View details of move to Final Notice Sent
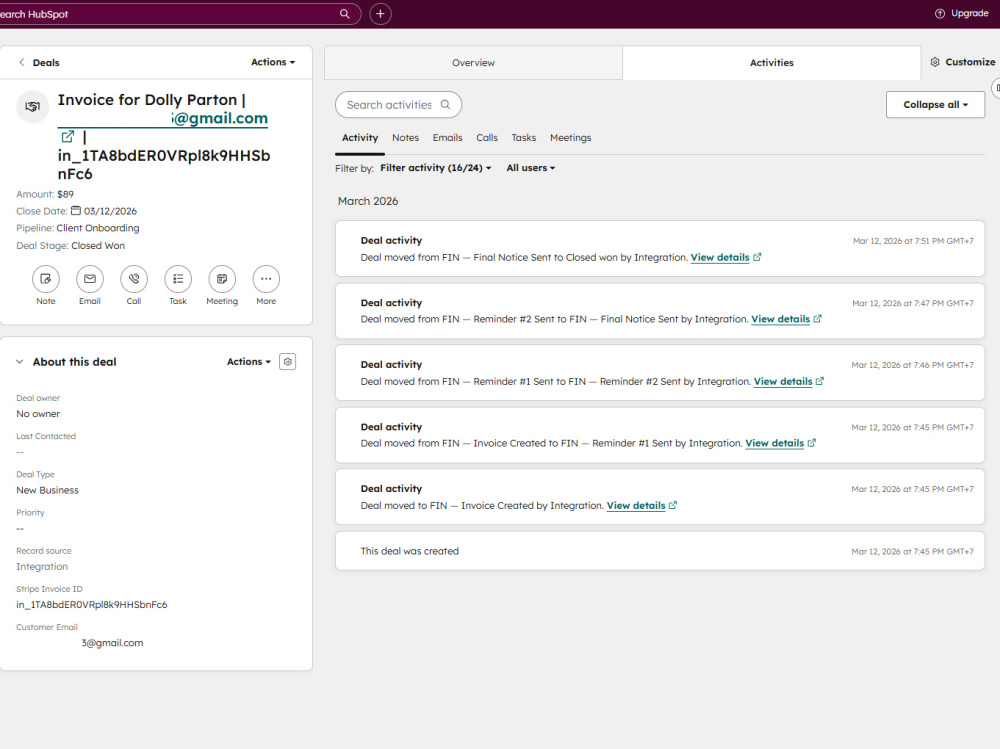1000x749 pixels. coord(781,319)
